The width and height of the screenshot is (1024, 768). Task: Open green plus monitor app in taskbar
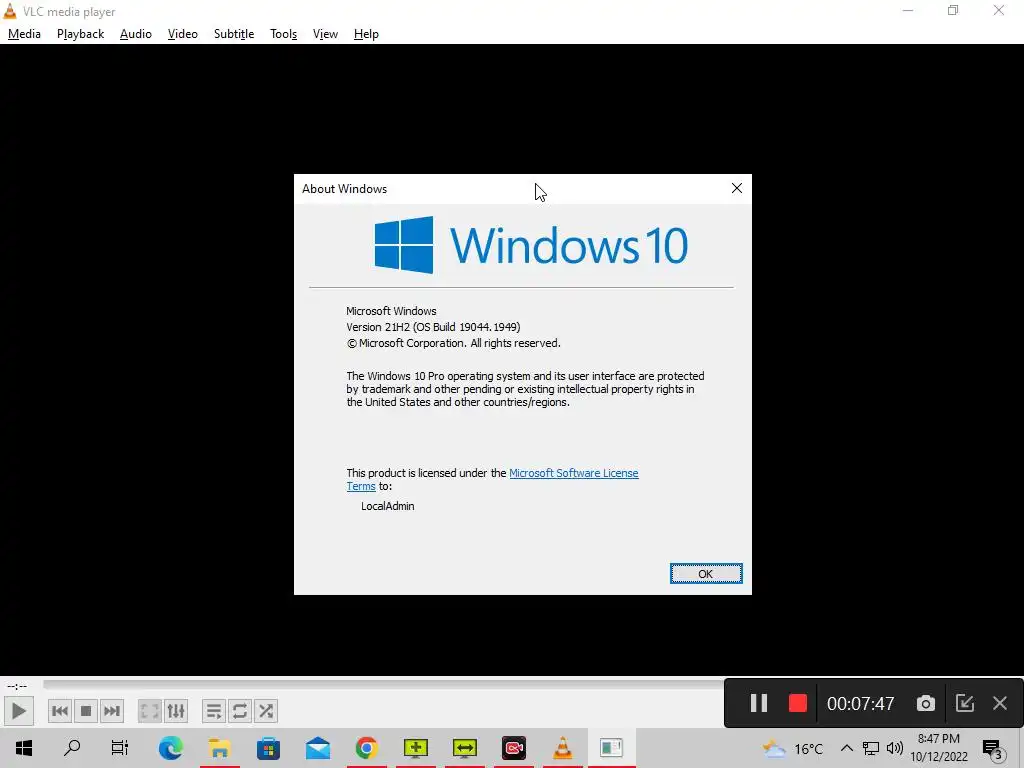(x=416, y=748)
